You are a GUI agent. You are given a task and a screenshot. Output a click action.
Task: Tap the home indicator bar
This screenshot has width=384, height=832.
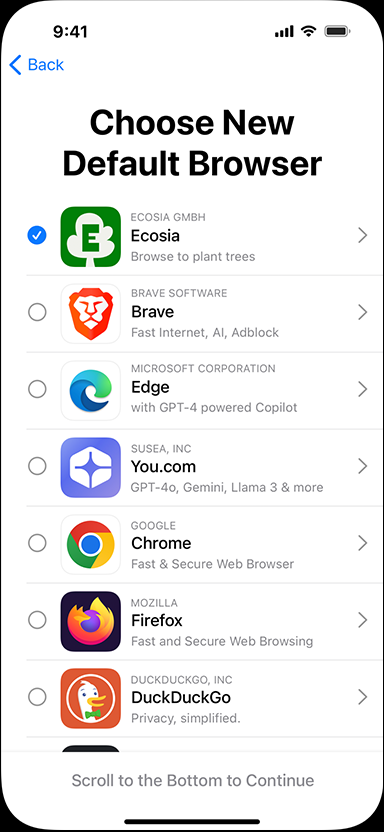[192, 822]
